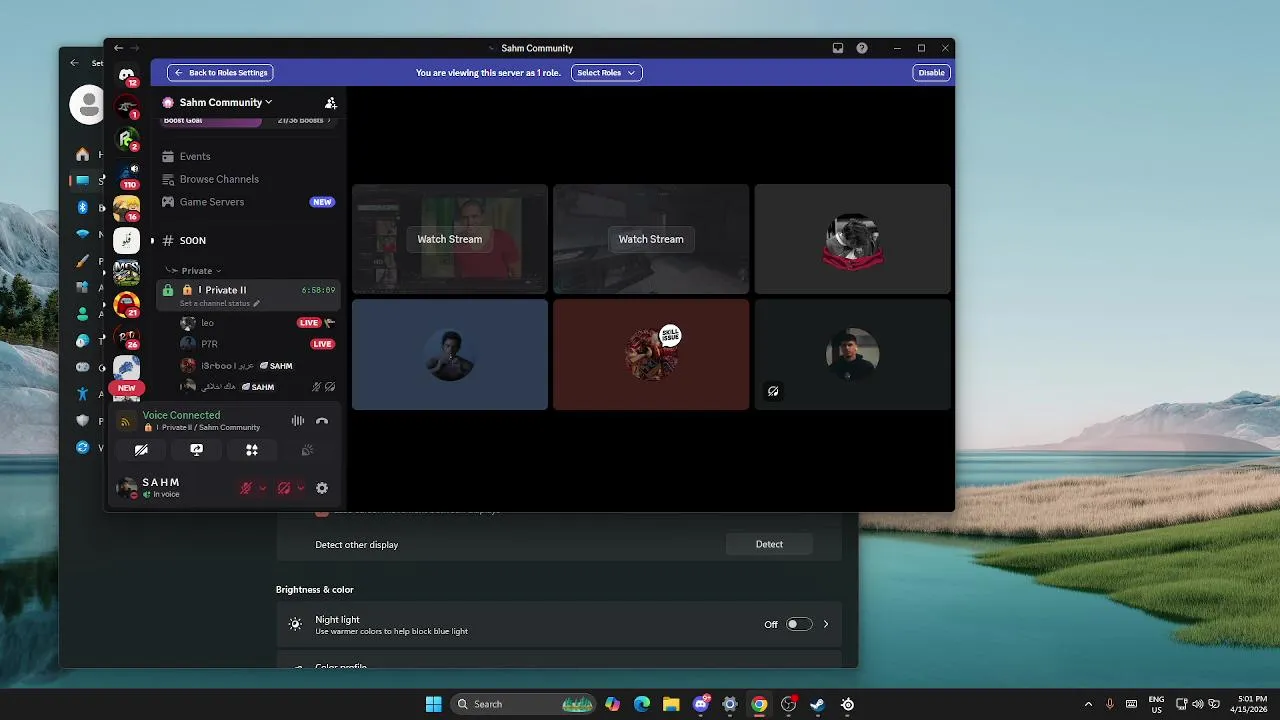The image size is (1280, 720).
Task: Share your screen icon in voice panel
Action: [x=196, y=450]
